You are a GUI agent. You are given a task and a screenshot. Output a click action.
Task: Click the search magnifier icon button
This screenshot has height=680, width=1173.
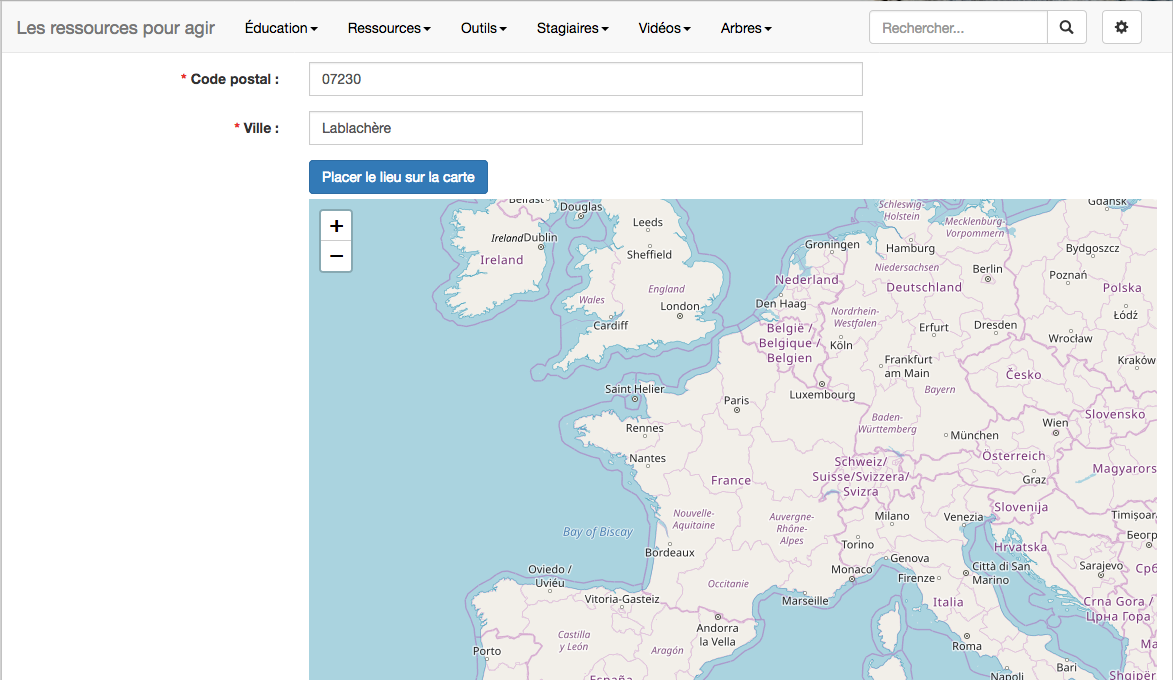click(x=1067, y=28)
